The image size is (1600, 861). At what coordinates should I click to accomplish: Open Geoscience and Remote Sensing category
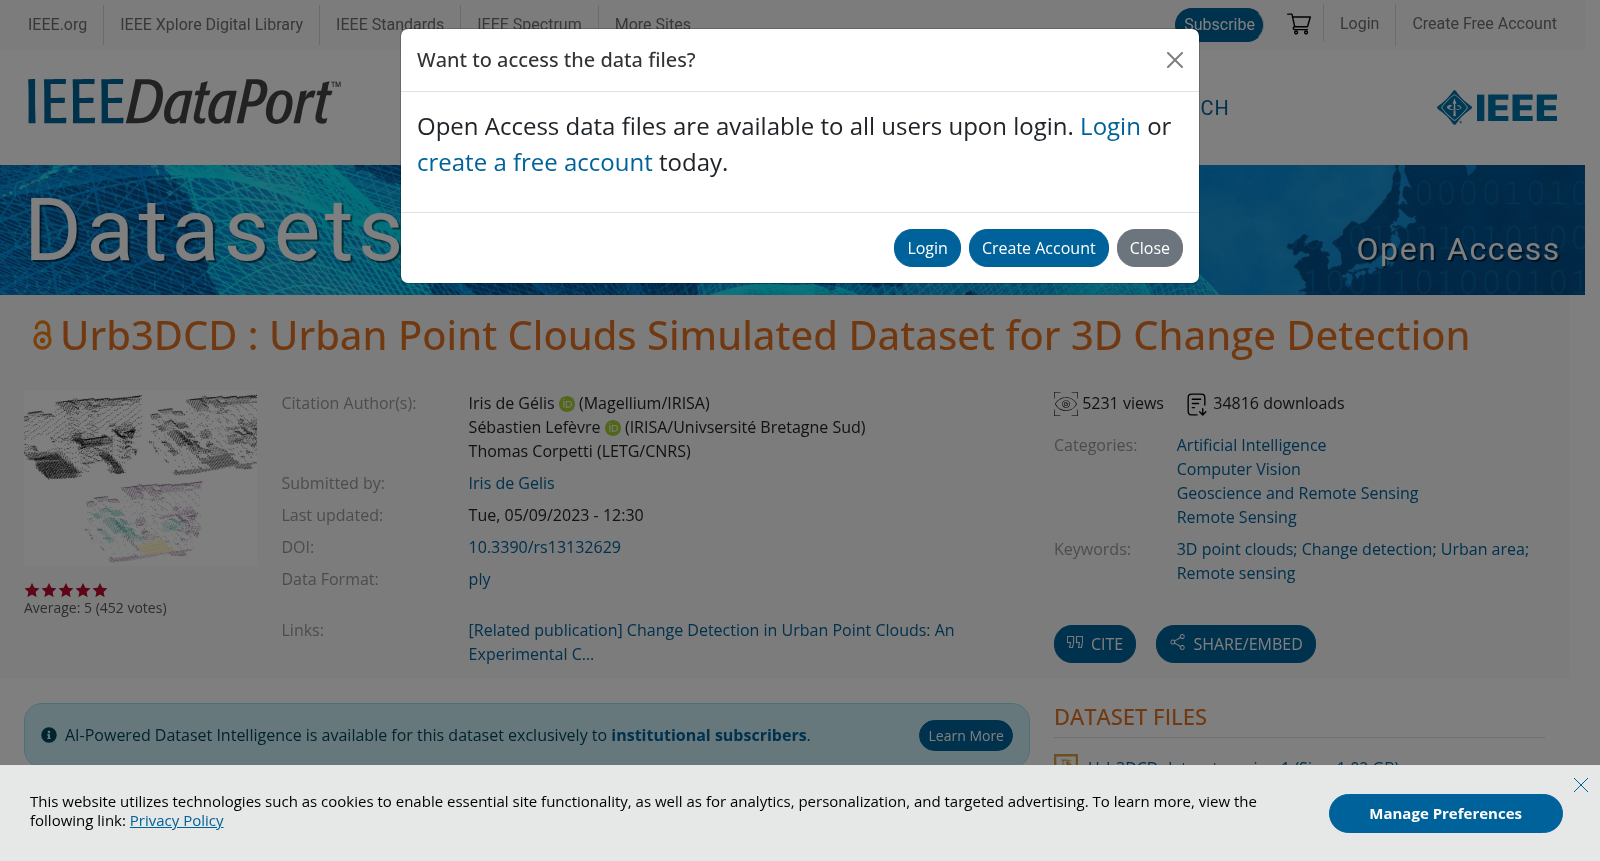1297,493
